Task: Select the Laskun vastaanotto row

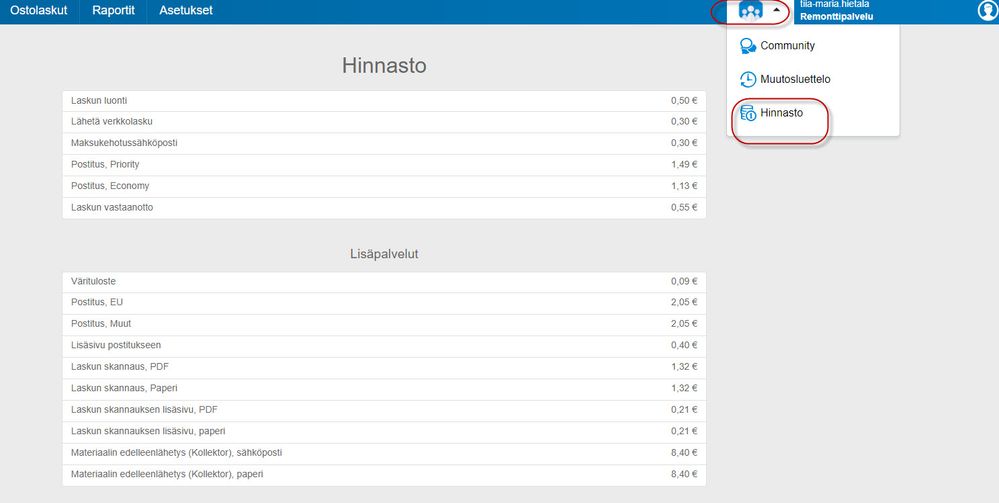Action: [x=384, y=208]
